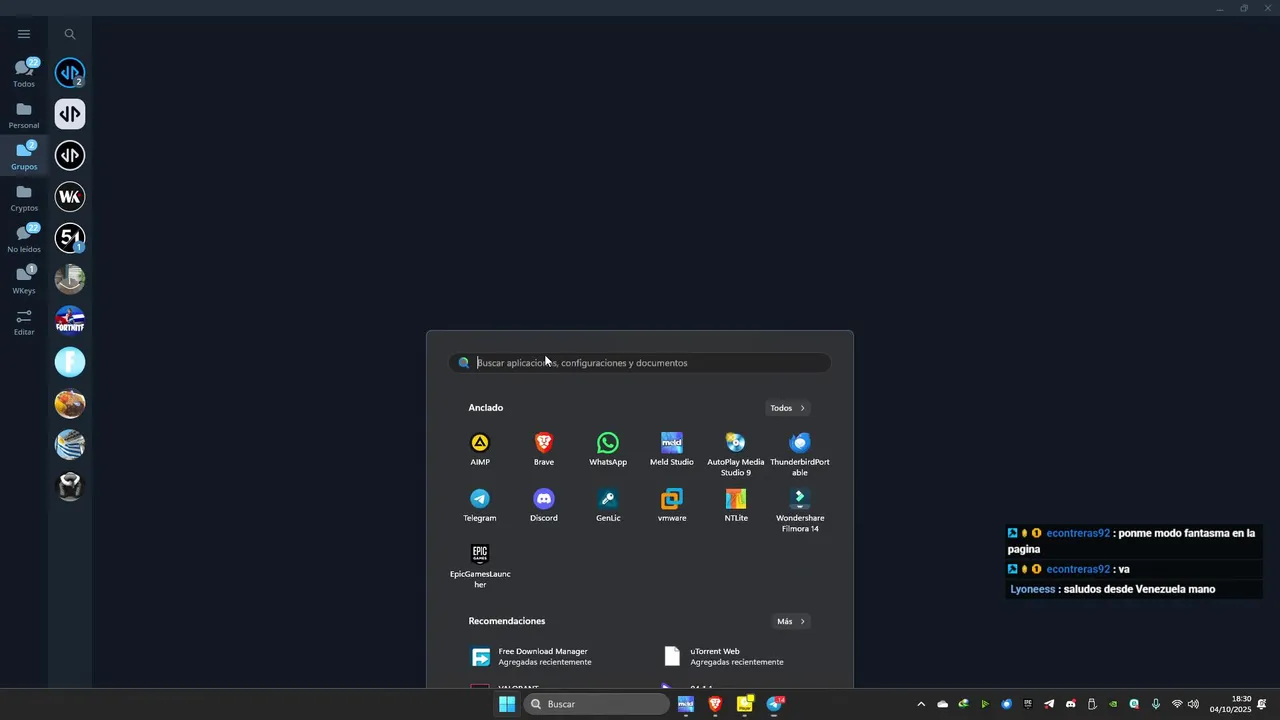Click Editar to edit folders
Viewport: 1280px width, 720px height.
(x=24, y=322)
